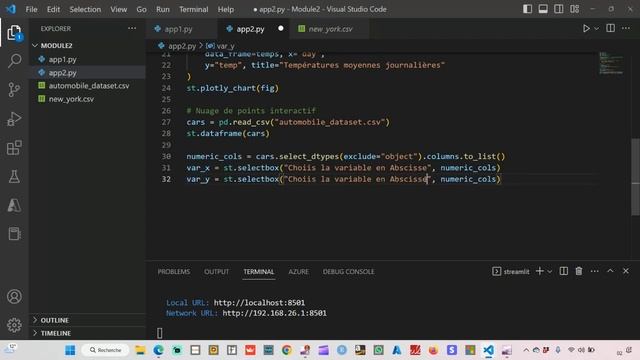Screen dimensions: 640x360
Task: Click the taskbar Recherche search box
Action: tap(106, 350)
